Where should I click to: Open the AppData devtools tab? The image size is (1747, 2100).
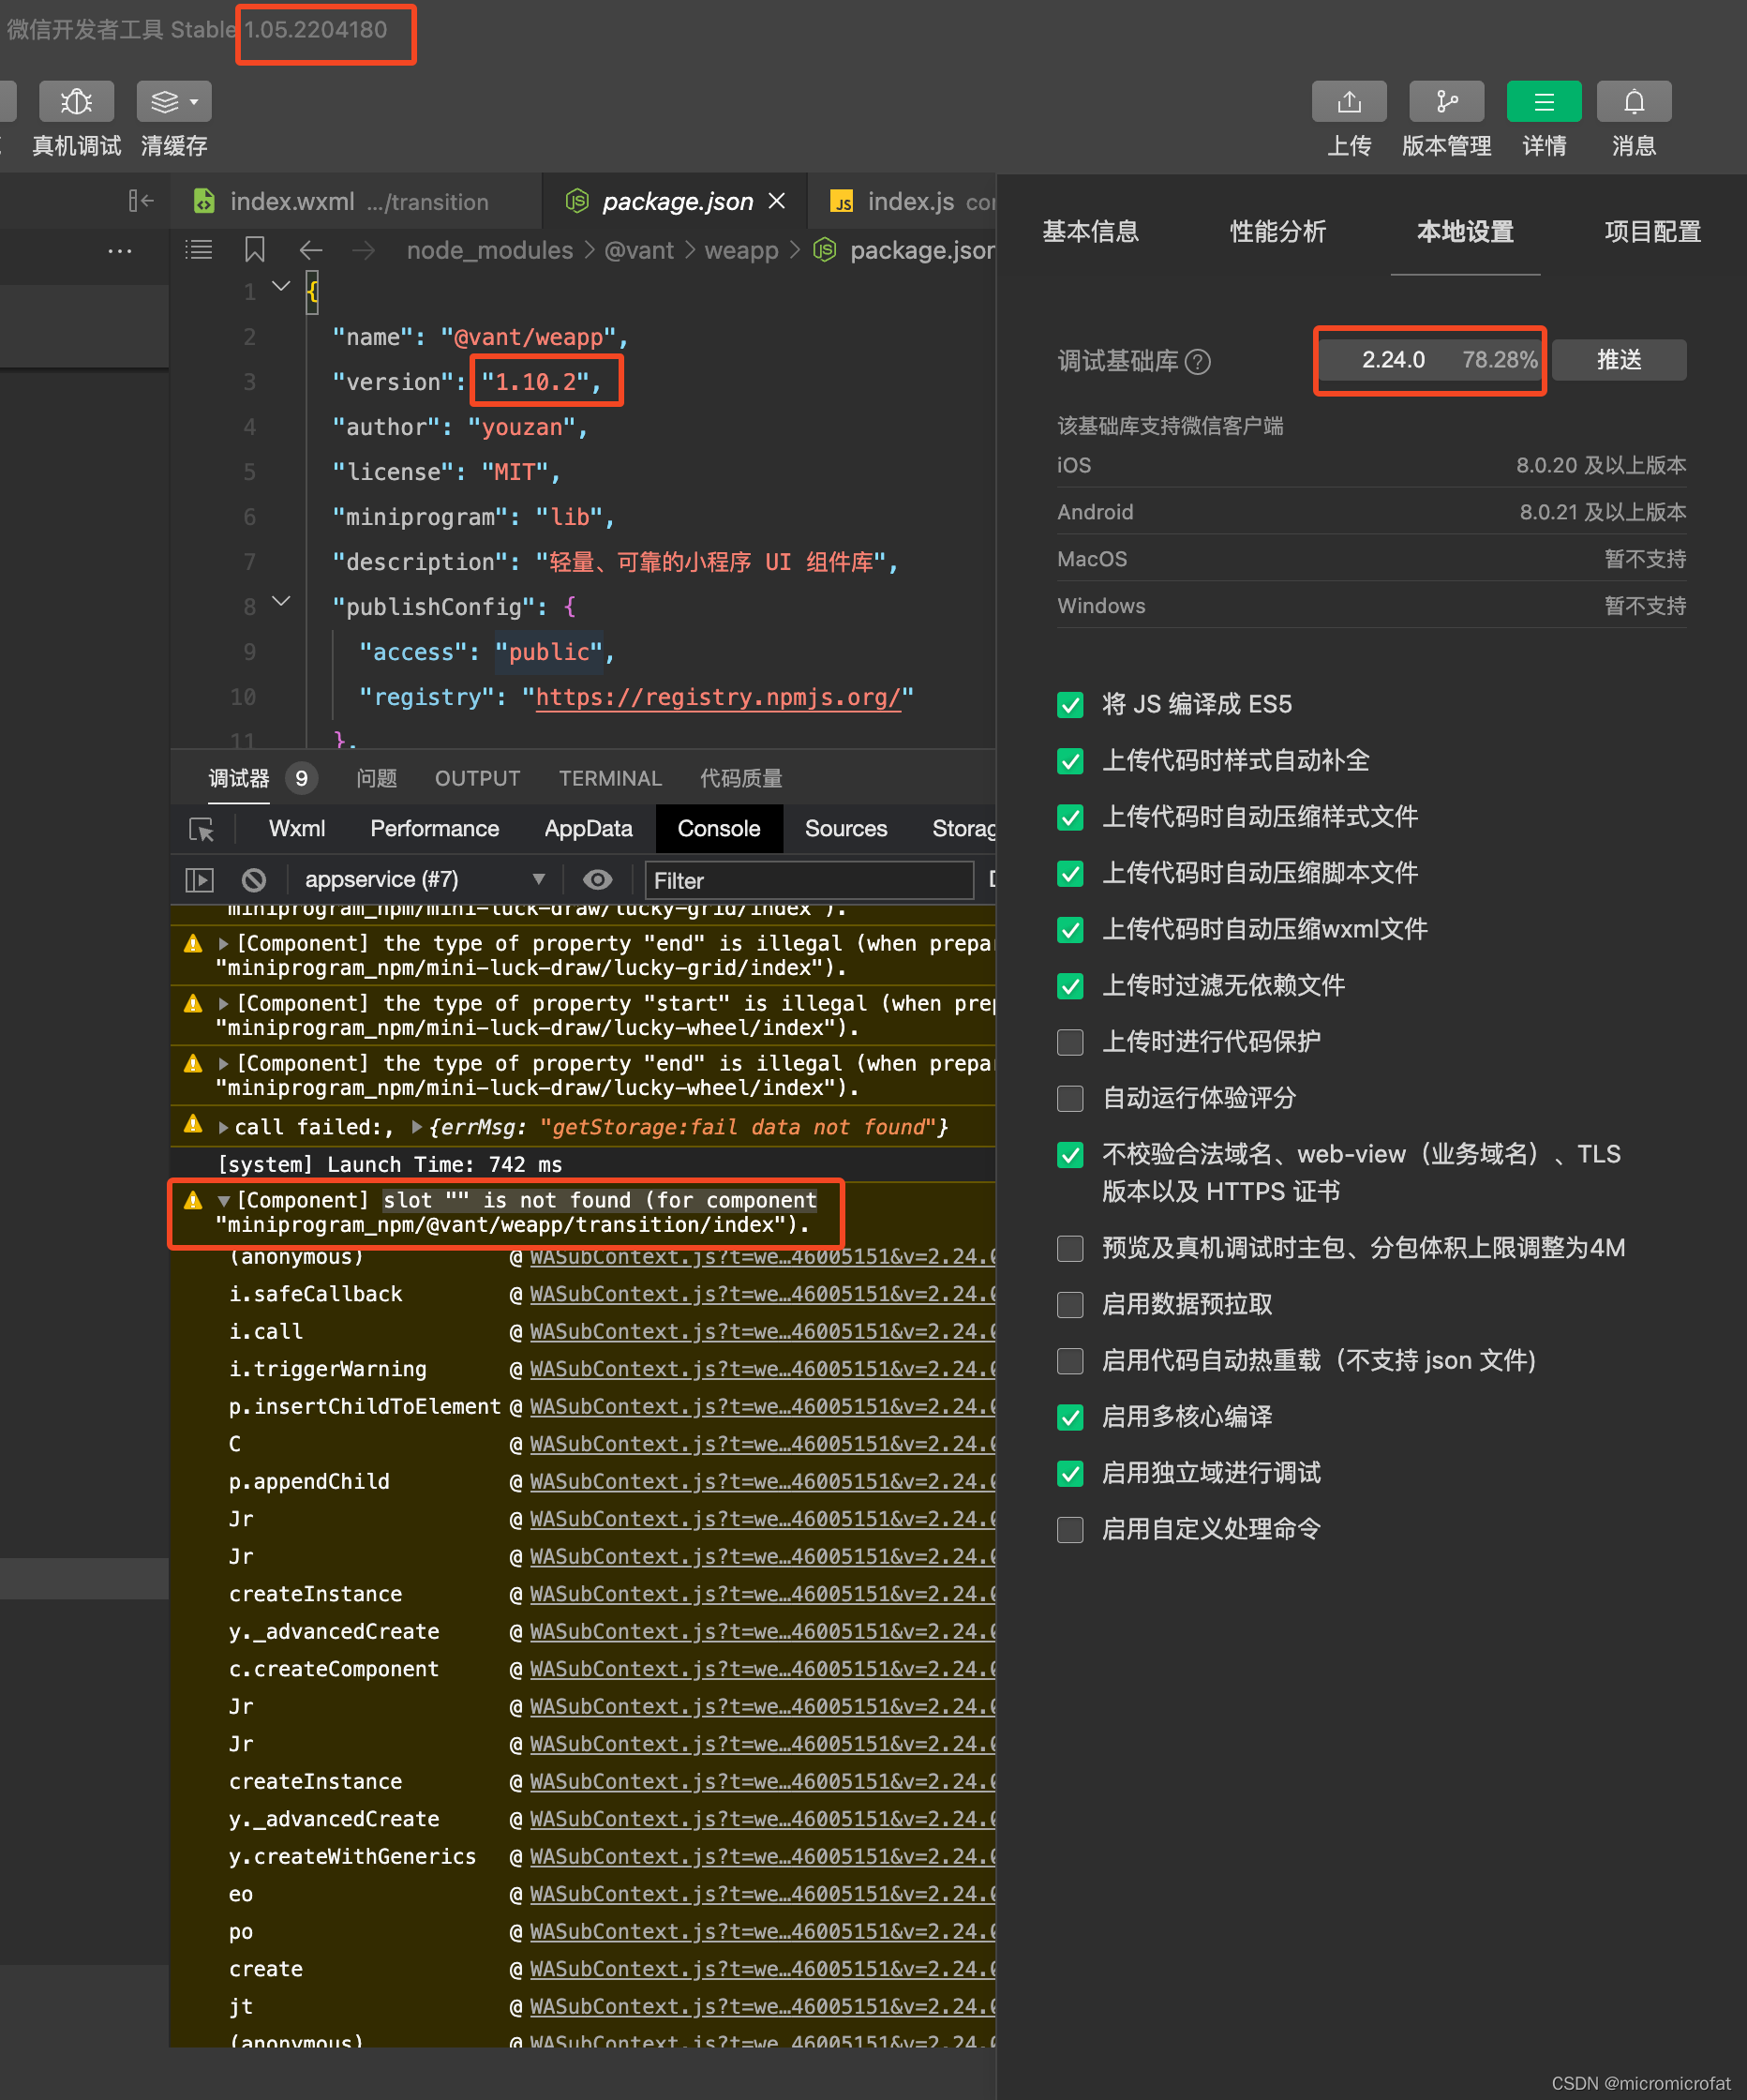point(588,829)
